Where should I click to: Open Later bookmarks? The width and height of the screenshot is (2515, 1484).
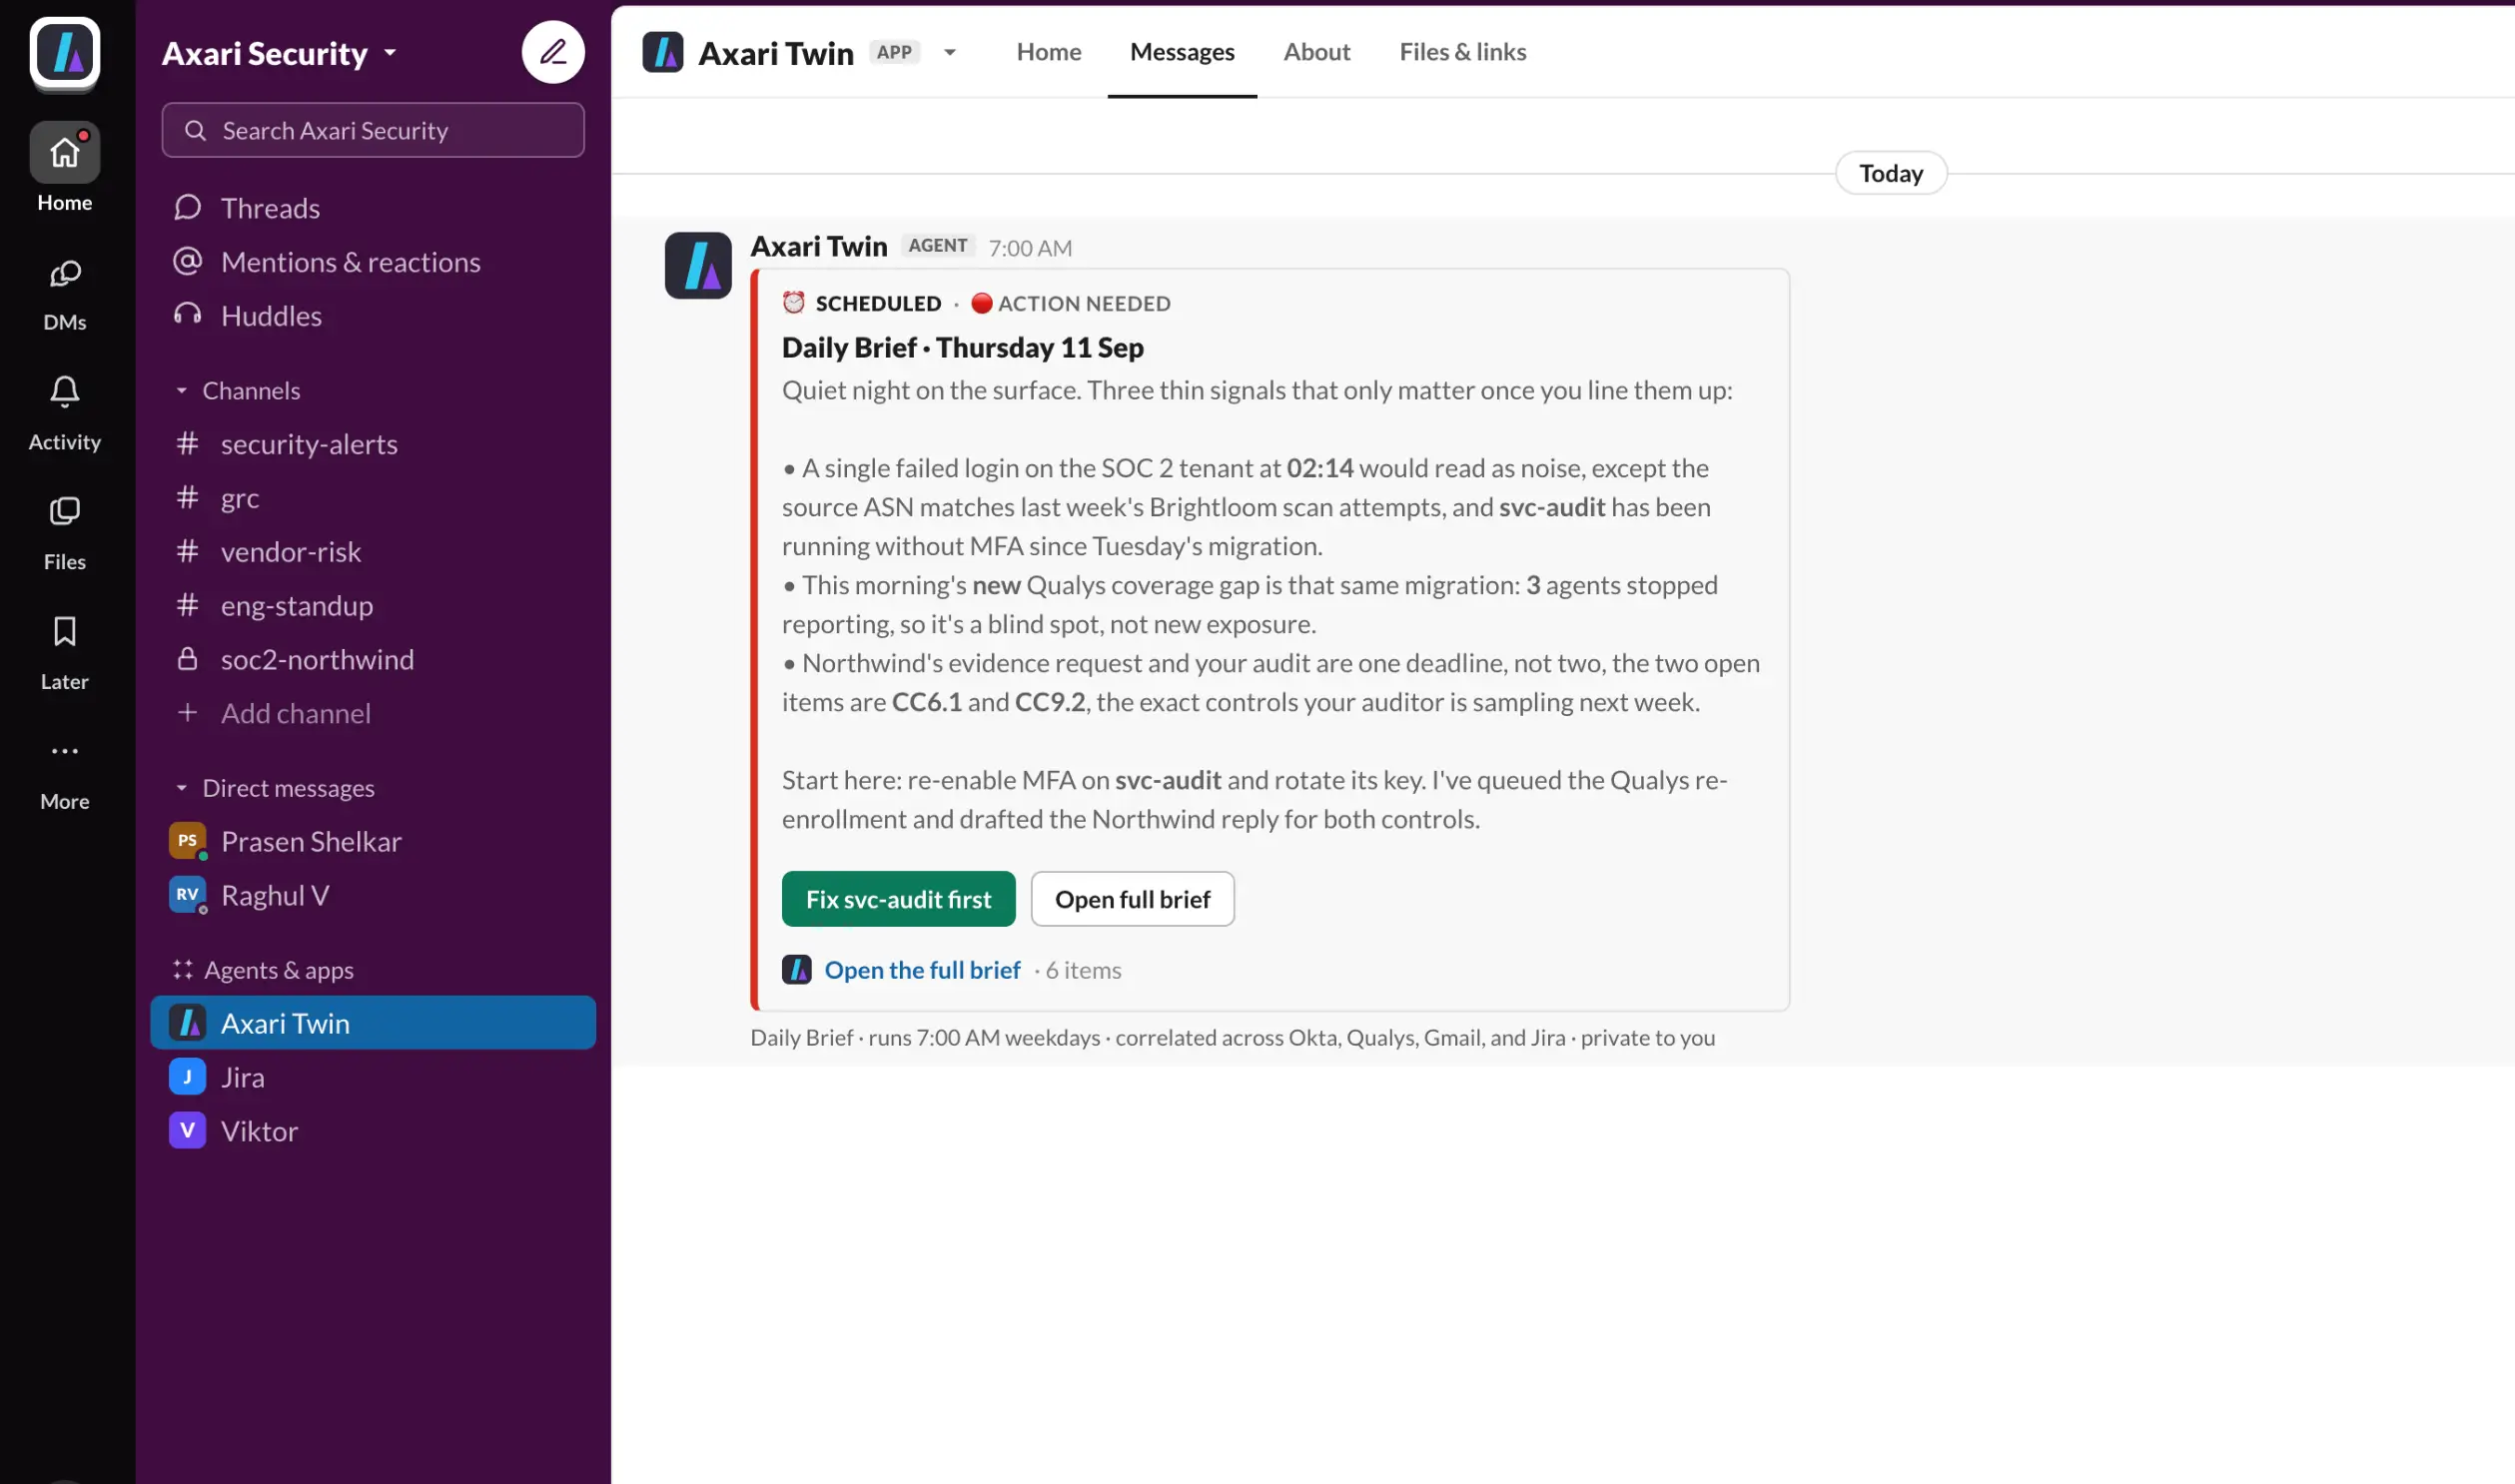(65, 653)
